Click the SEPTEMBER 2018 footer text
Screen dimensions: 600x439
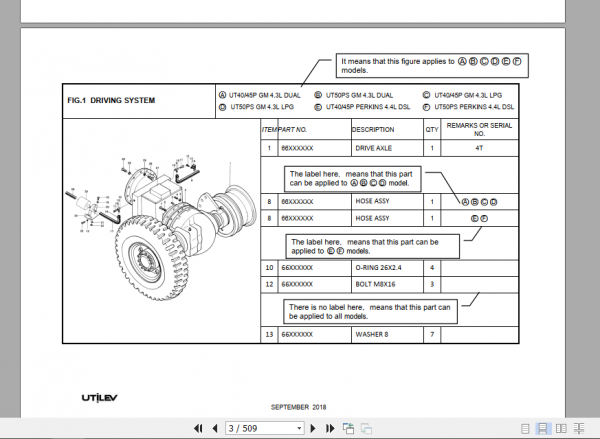pos(298,407)
